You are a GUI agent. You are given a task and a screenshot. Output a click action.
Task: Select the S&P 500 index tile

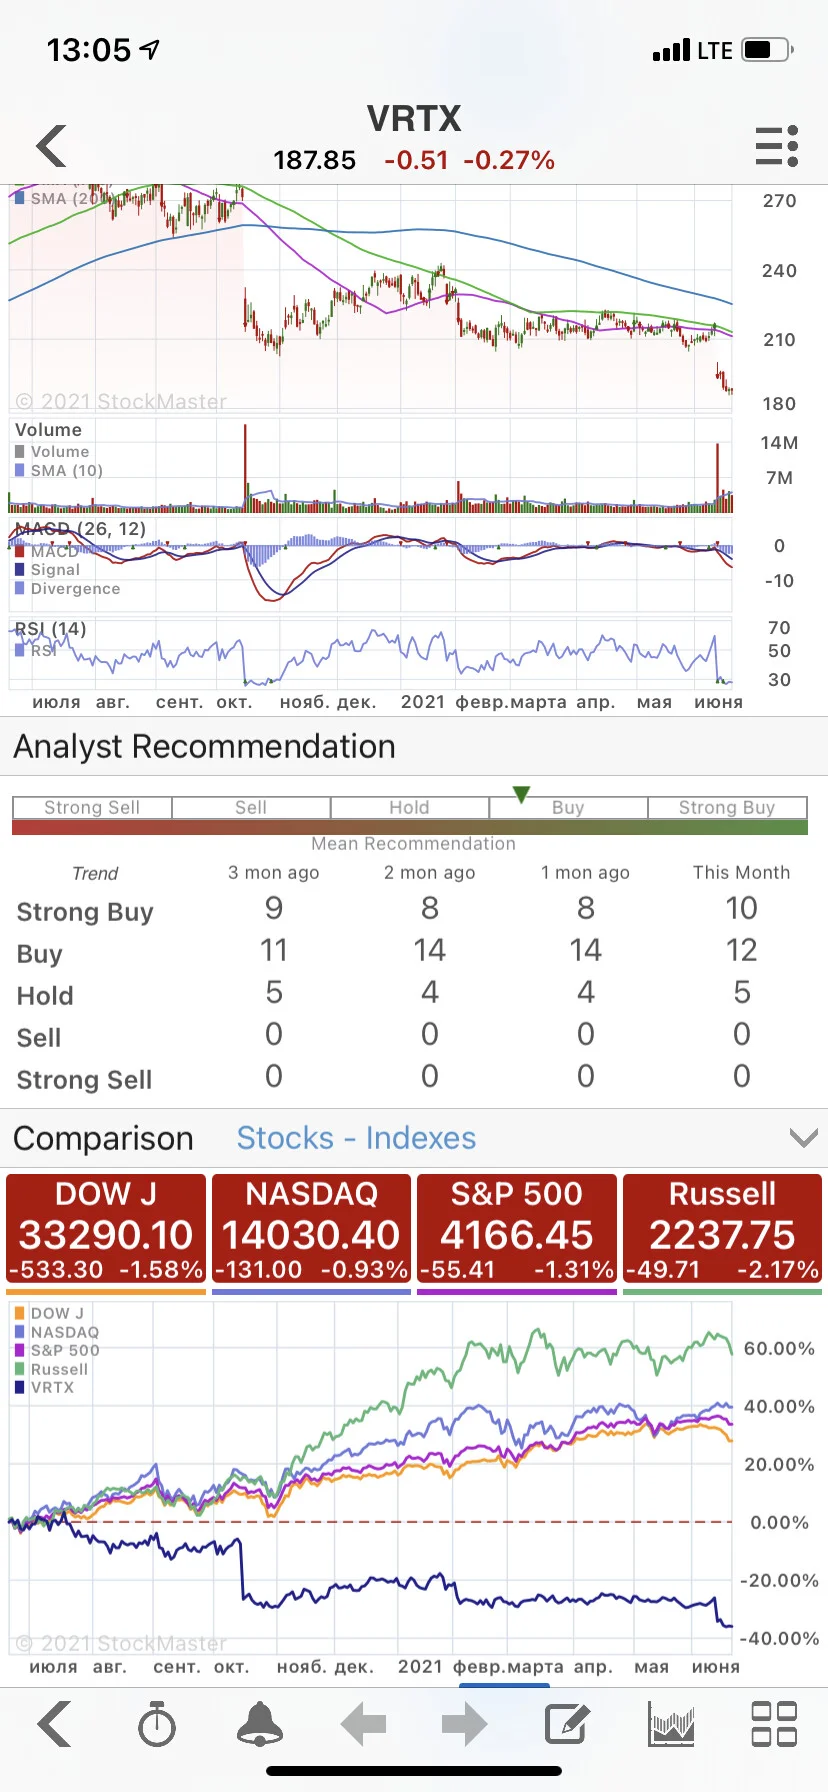[517, 1231]
